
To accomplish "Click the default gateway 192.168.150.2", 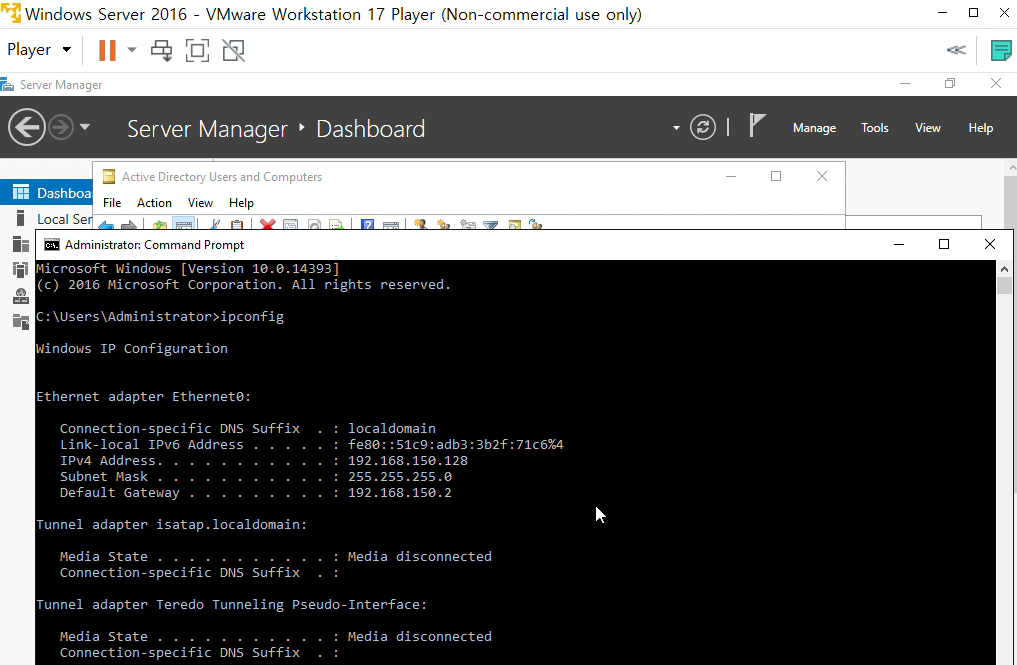I will (400, 492).
